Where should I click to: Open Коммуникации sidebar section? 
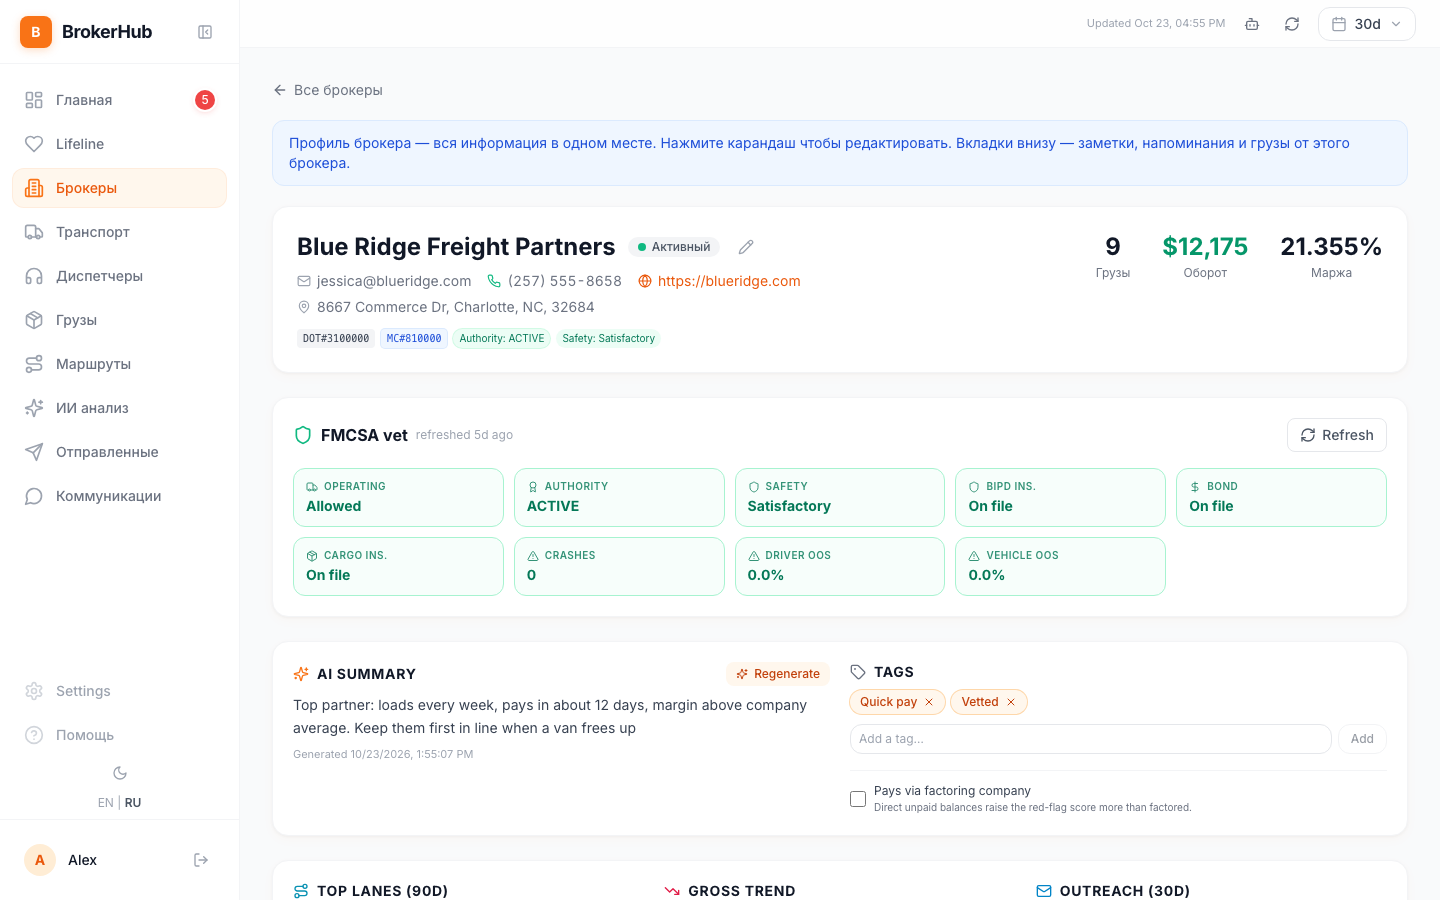tap(119, 496)
